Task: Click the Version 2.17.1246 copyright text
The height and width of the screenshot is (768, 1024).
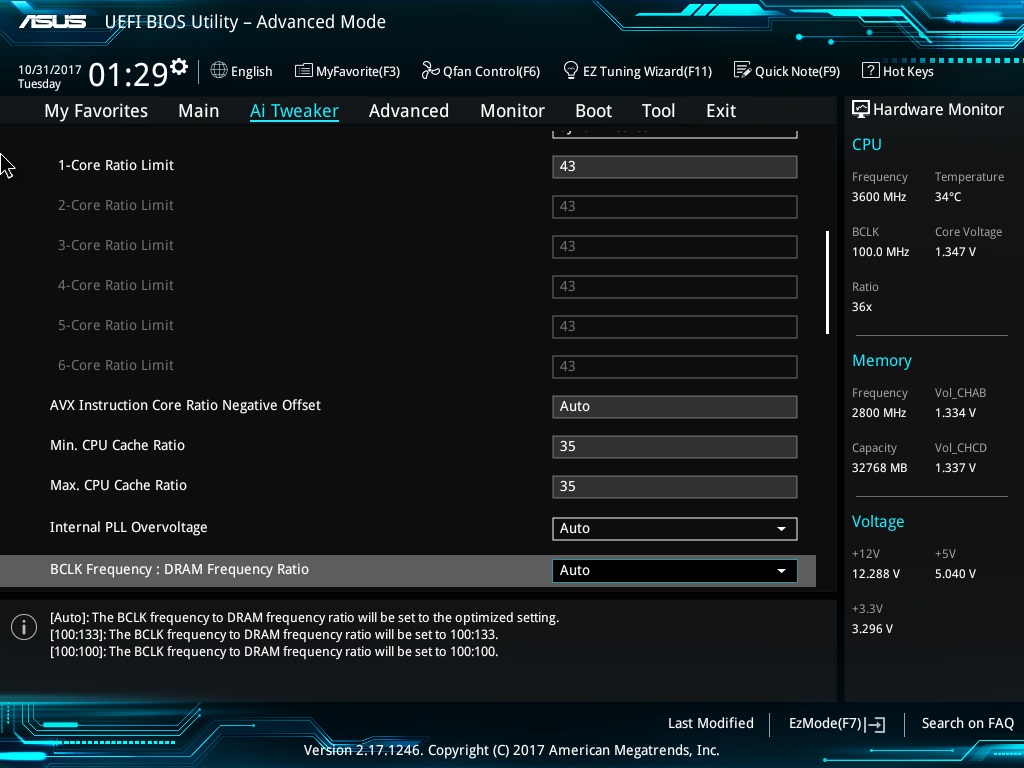Action: [x=511, y=750]
